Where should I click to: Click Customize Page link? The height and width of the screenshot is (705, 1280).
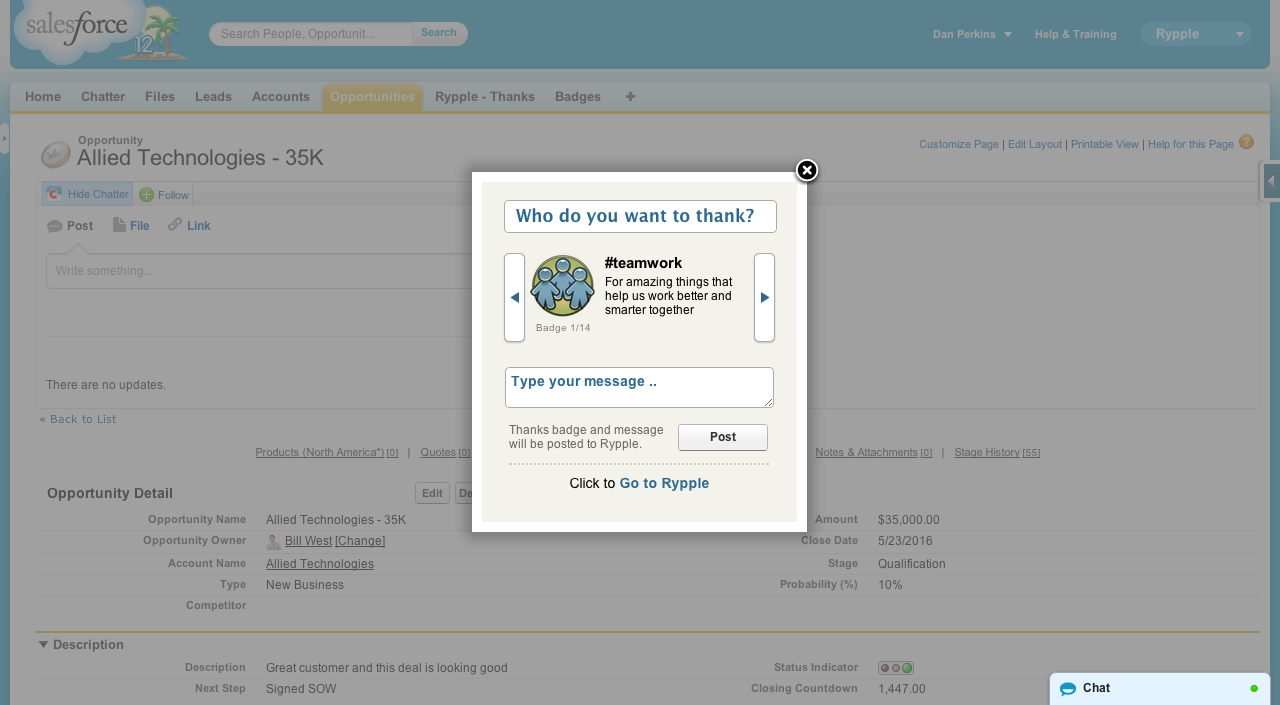click(x=959, y=145)
